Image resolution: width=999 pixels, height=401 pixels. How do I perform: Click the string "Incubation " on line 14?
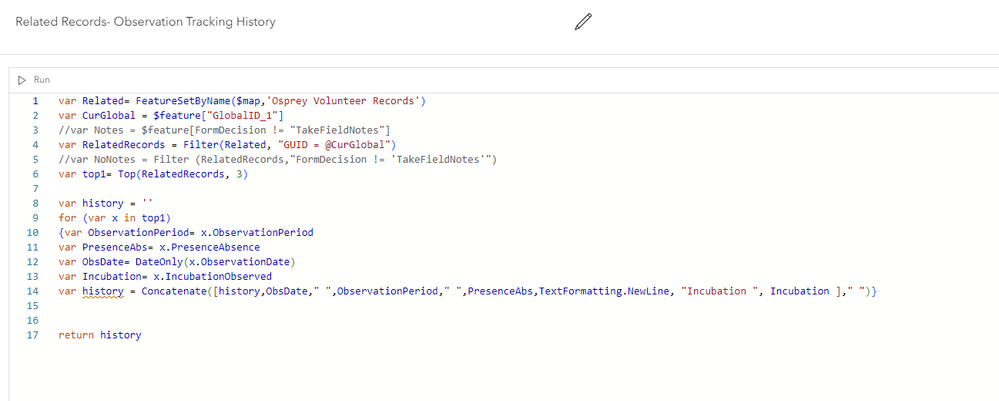721,291
